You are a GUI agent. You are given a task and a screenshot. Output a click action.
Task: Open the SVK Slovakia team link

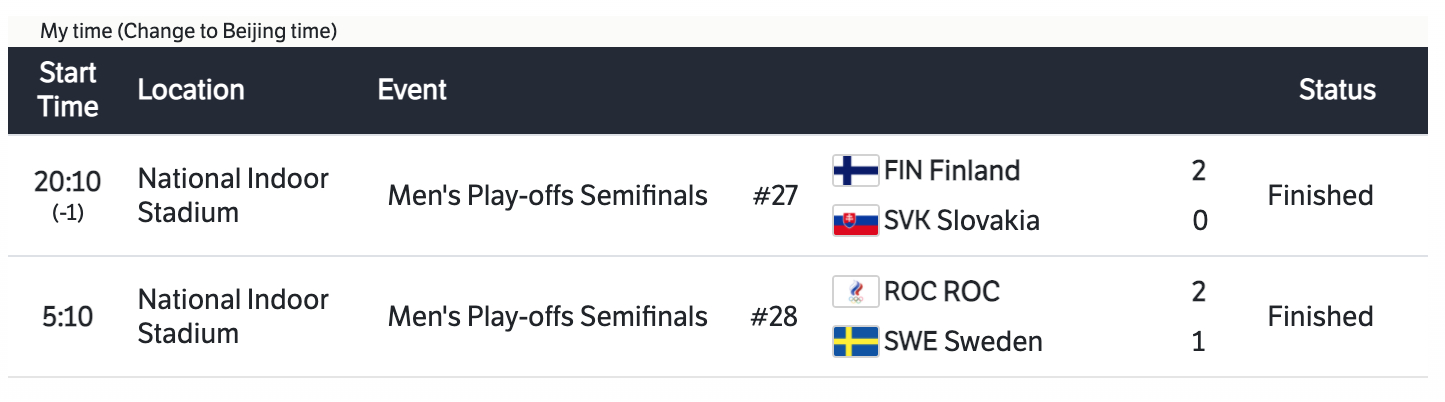pos(961,220)
